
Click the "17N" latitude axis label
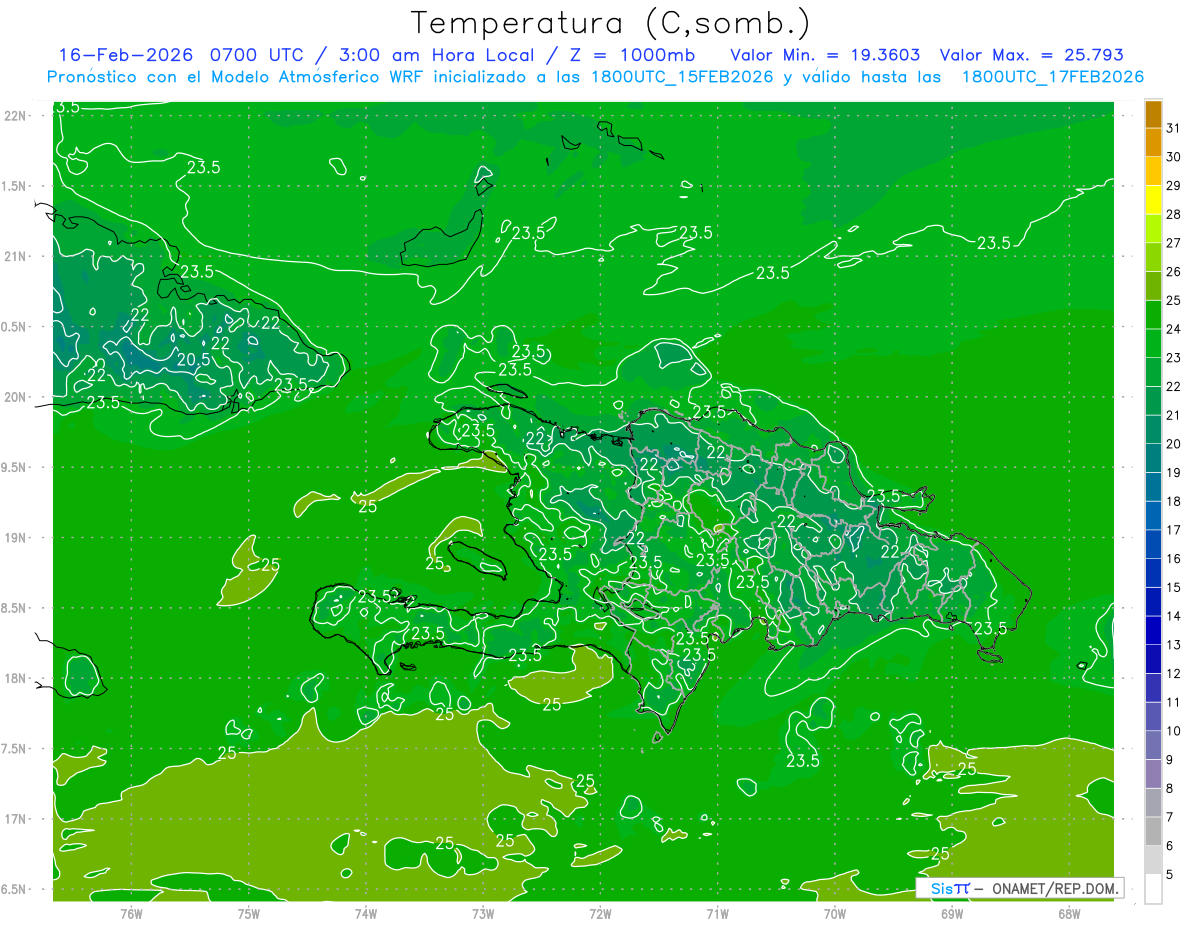17,819
